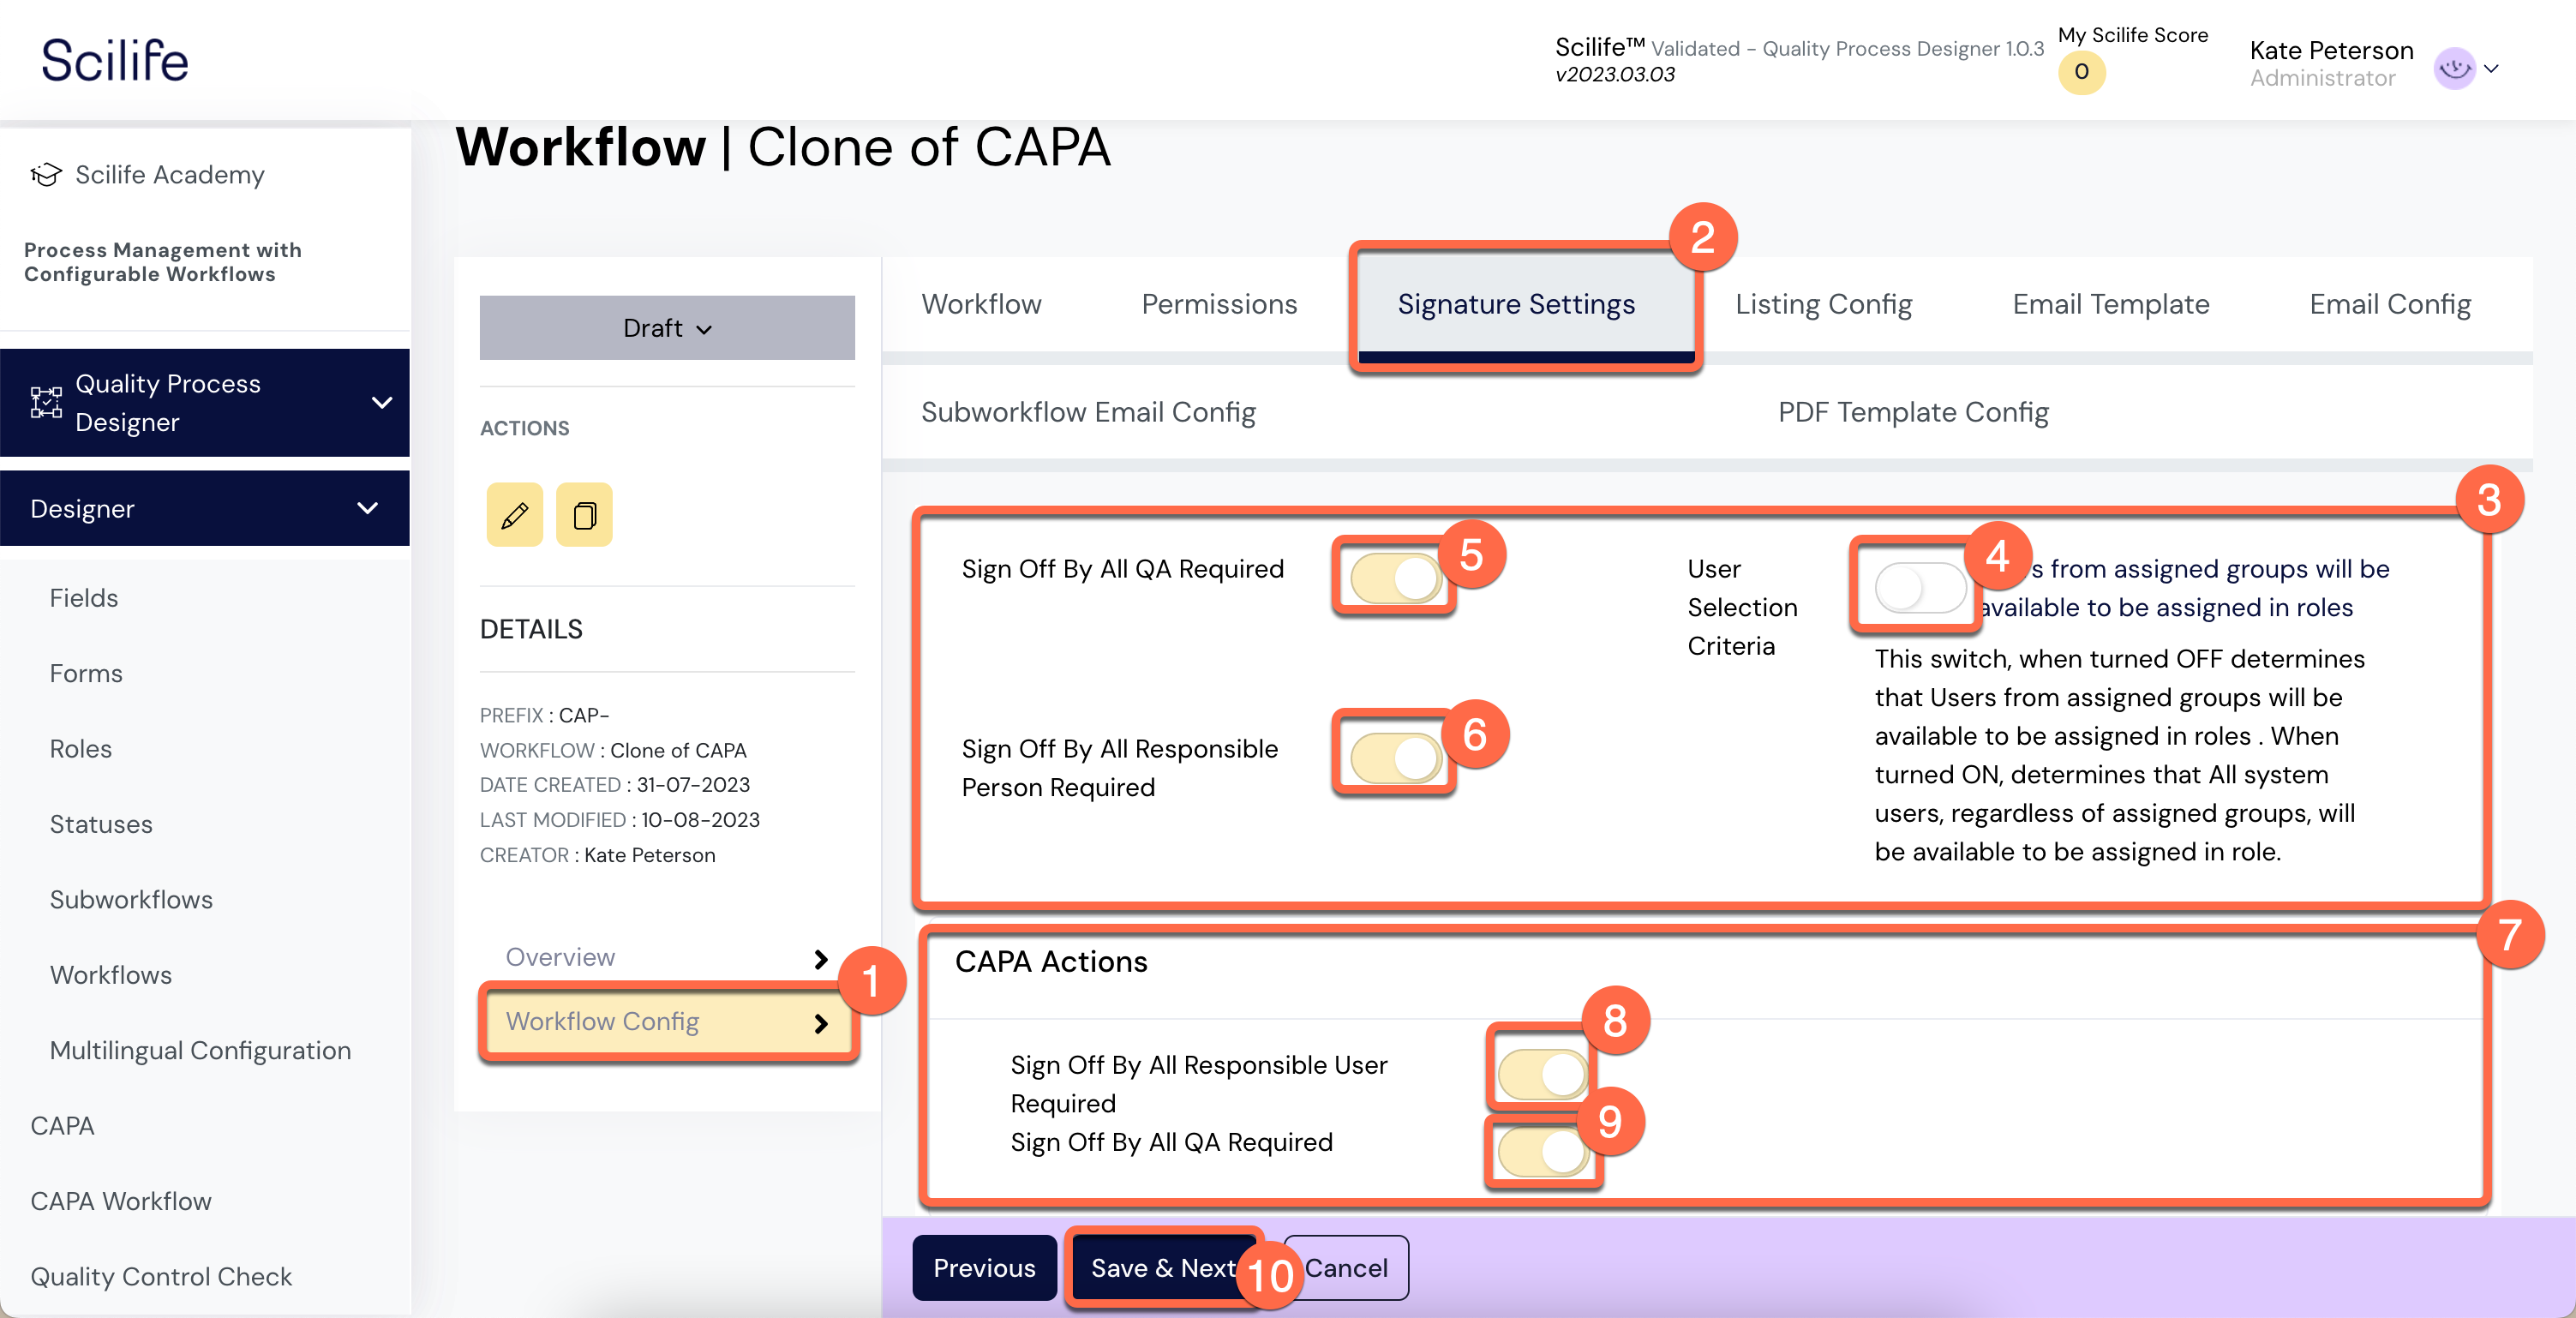Toggle User Selection Criteria switch
Image resolution: width=2576 pixels, height=1318 pixels.
[1920, 587]
